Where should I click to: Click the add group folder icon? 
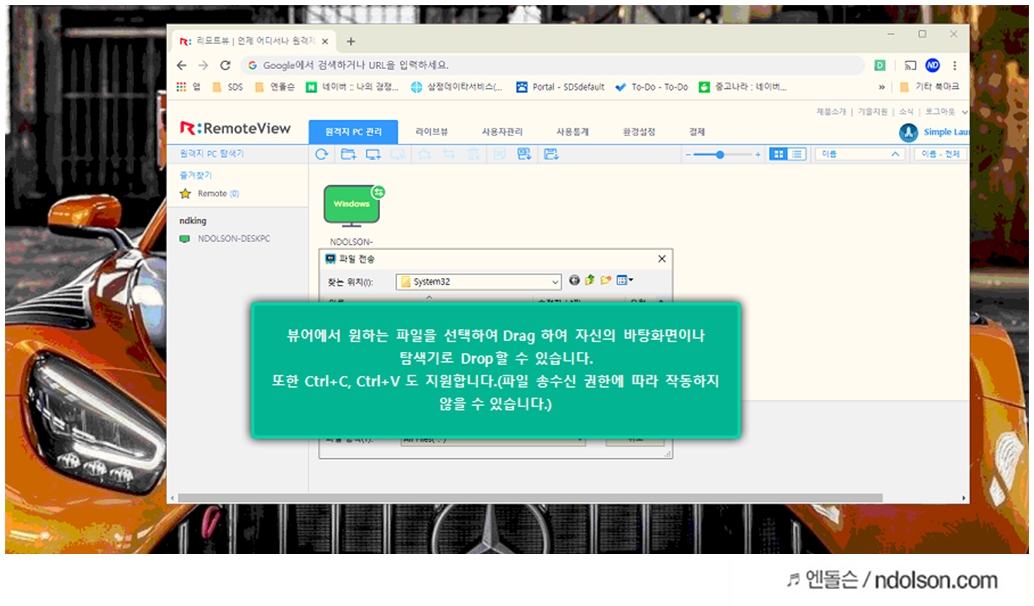point(348,154)
